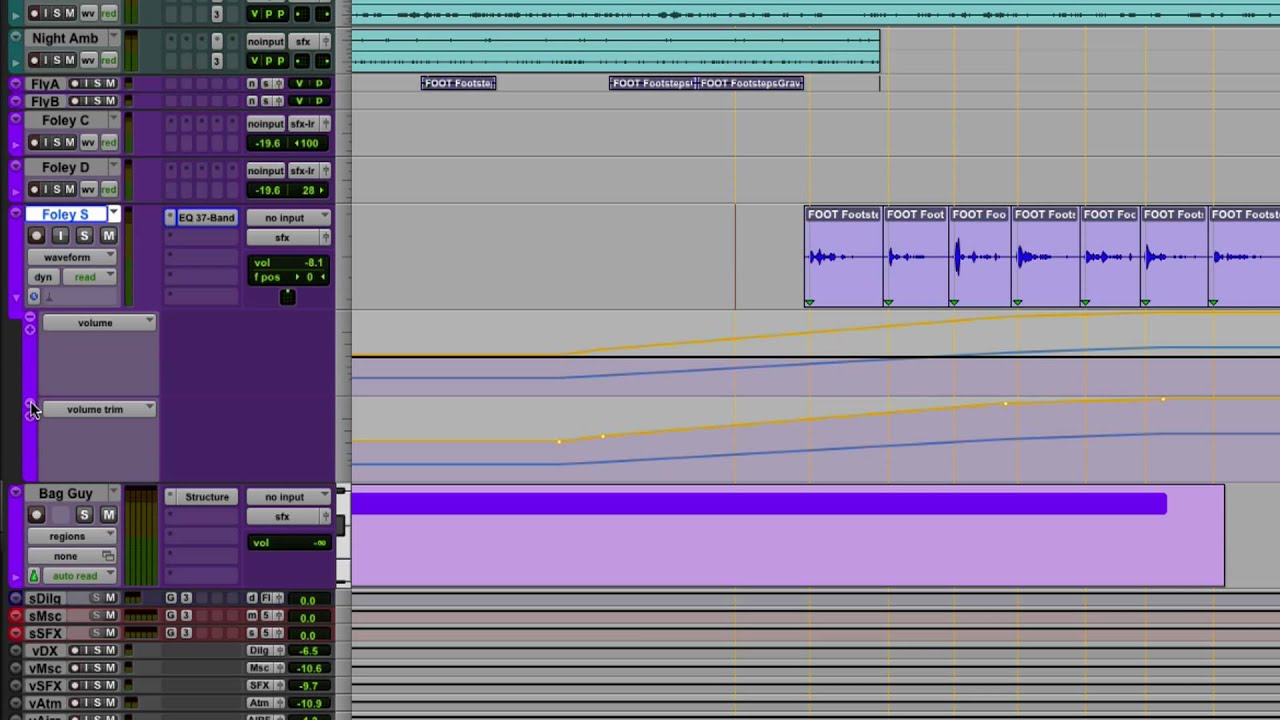Click insert selector beside Structure plug-in
Screen dimensions: 1280x720
tap(170, 496)
